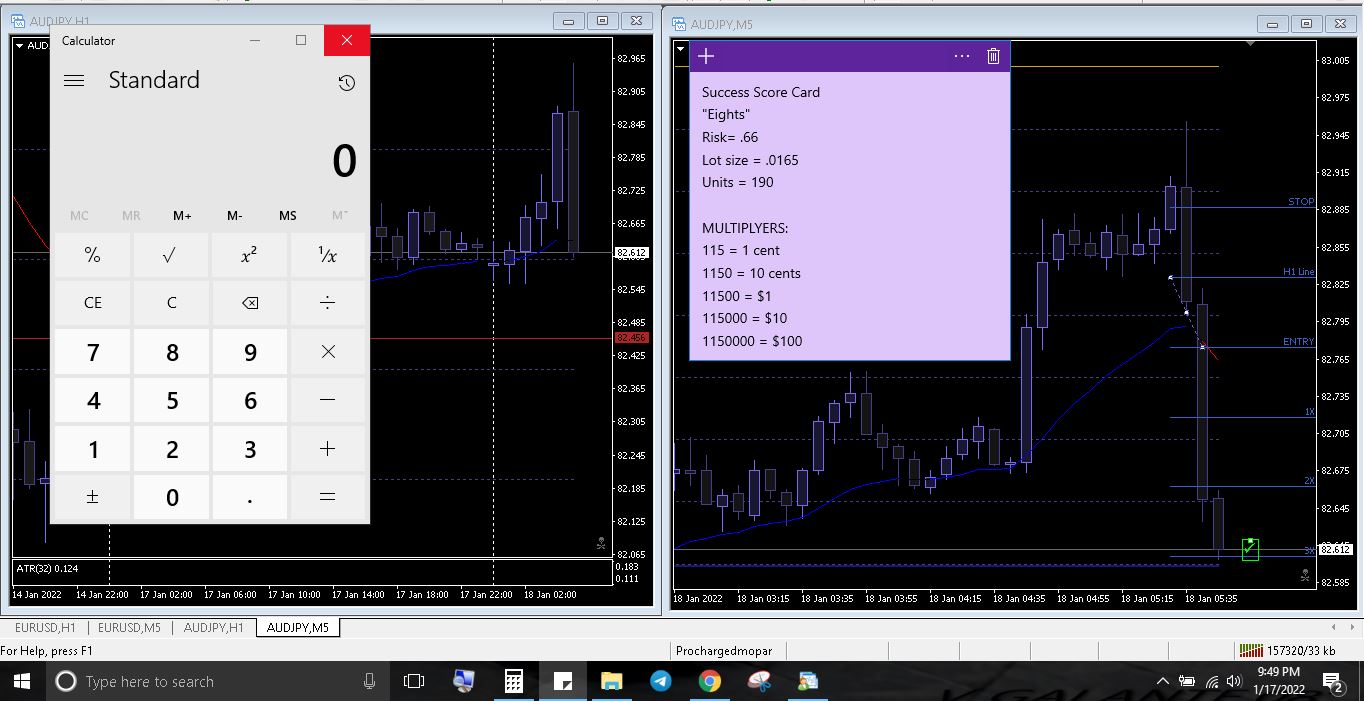Click the ENTRY line label on M5 chart

pos(1299,342)
